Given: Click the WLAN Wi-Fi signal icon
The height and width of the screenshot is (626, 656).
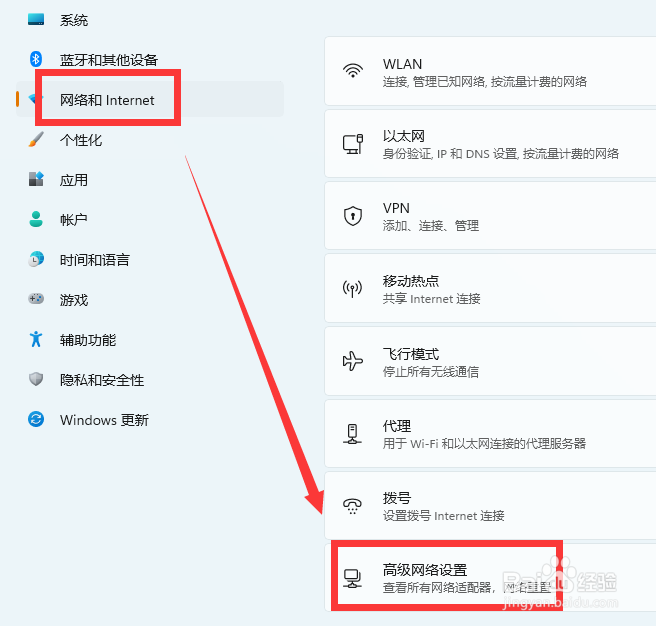Looking at the screenshot, I should point(353,71).
